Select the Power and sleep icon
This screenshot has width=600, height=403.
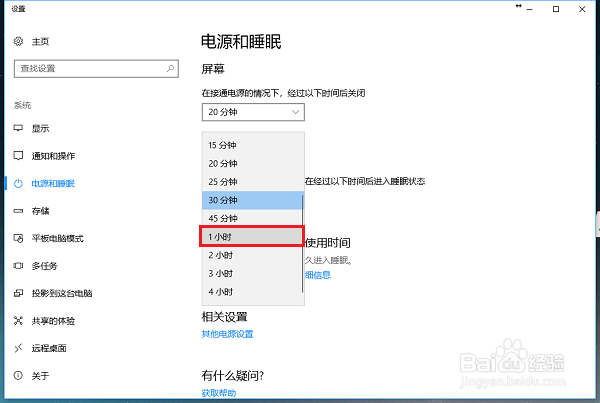(x=18, y=183)
